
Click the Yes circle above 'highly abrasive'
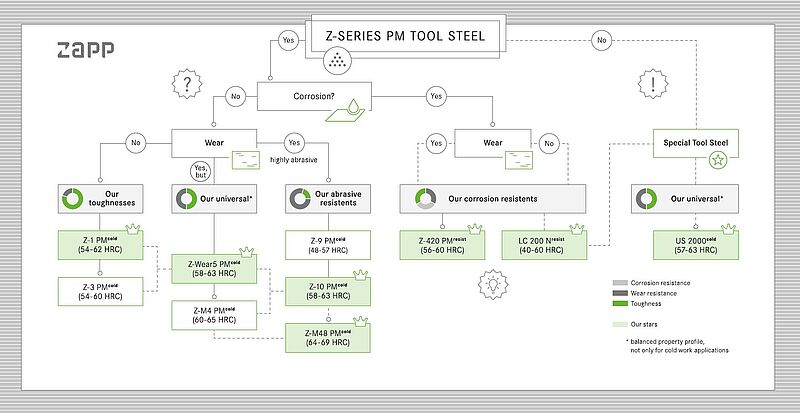[294, 143]
